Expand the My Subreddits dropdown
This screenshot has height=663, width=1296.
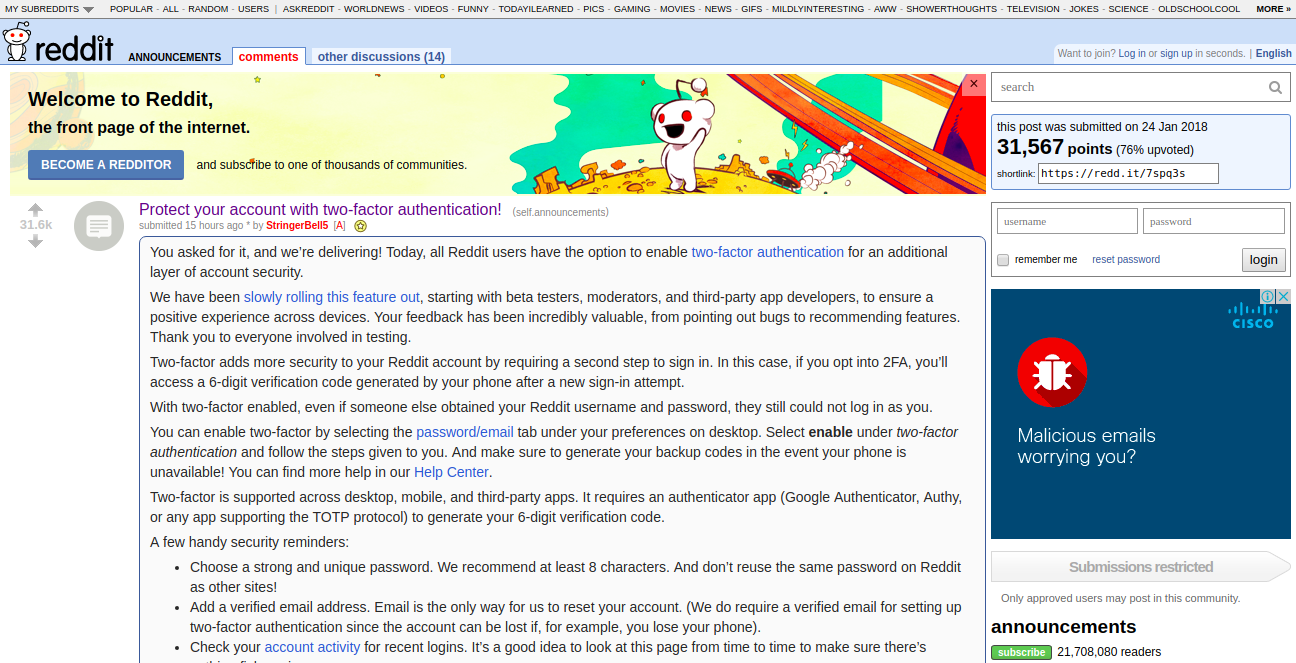coord(50,9)
